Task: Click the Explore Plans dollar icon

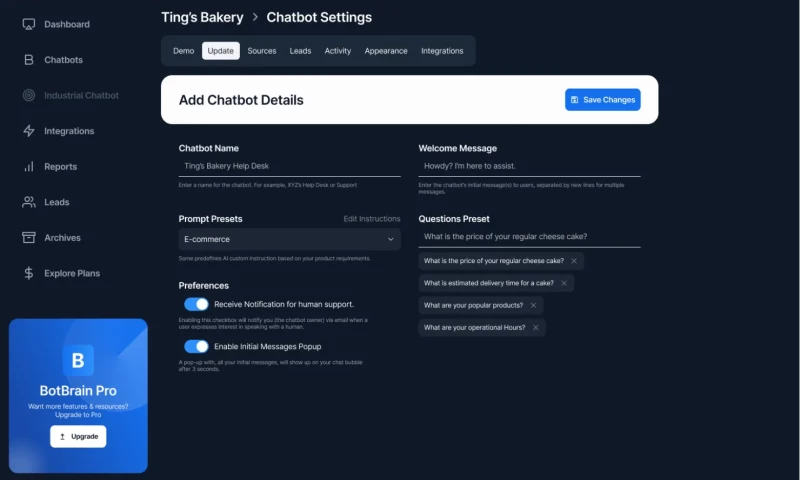Action: pos(29,273)
